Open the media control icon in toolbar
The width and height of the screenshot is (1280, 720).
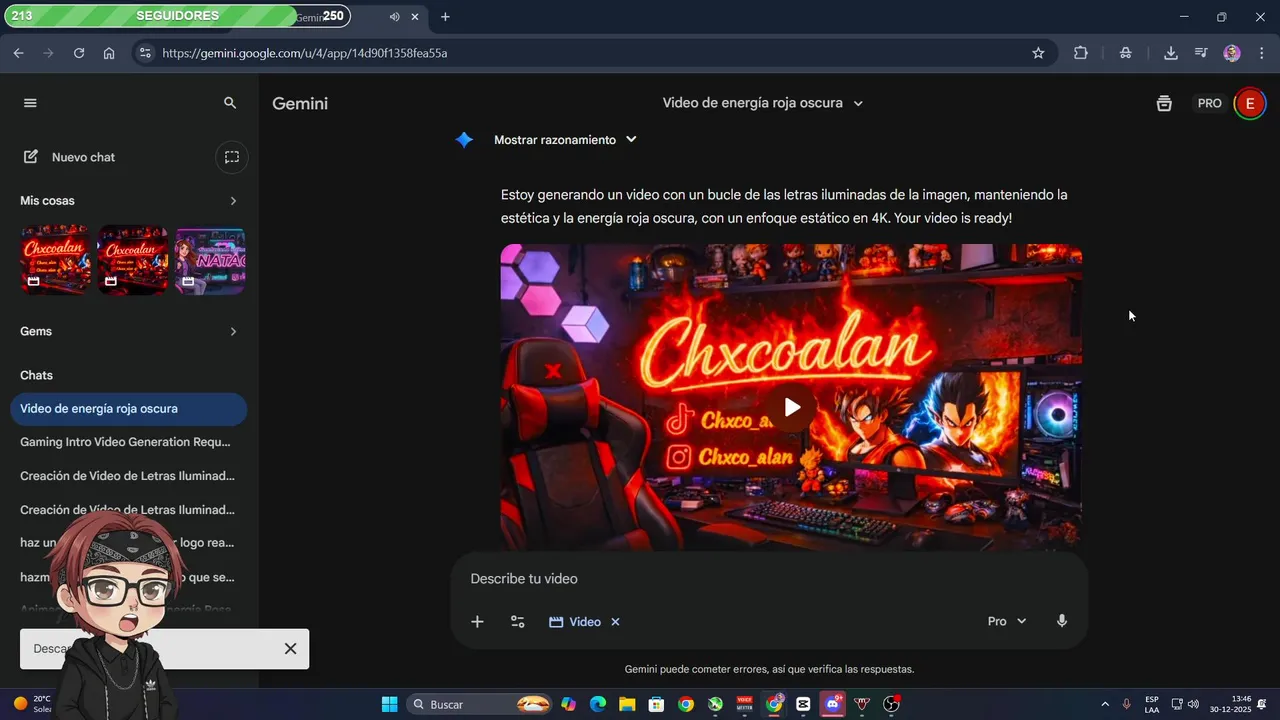tap(1202, 53)
